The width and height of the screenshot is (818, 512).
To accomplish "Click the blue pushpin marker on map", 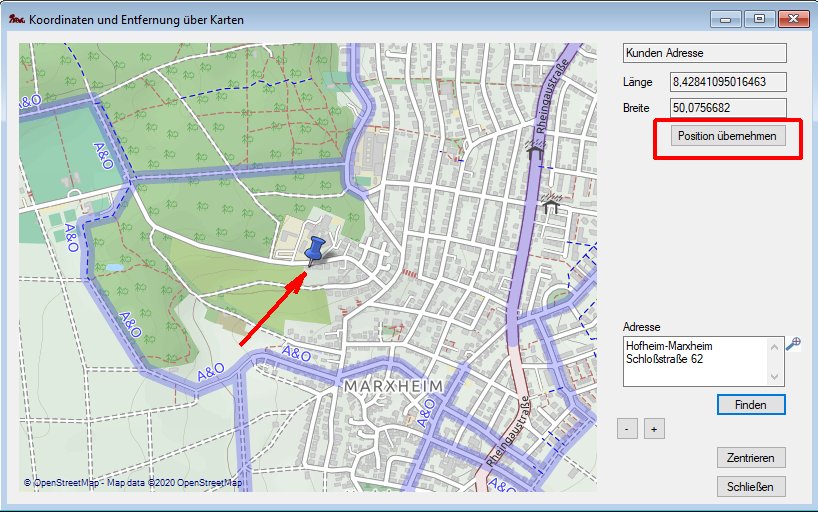I will [x=317, y=249].
